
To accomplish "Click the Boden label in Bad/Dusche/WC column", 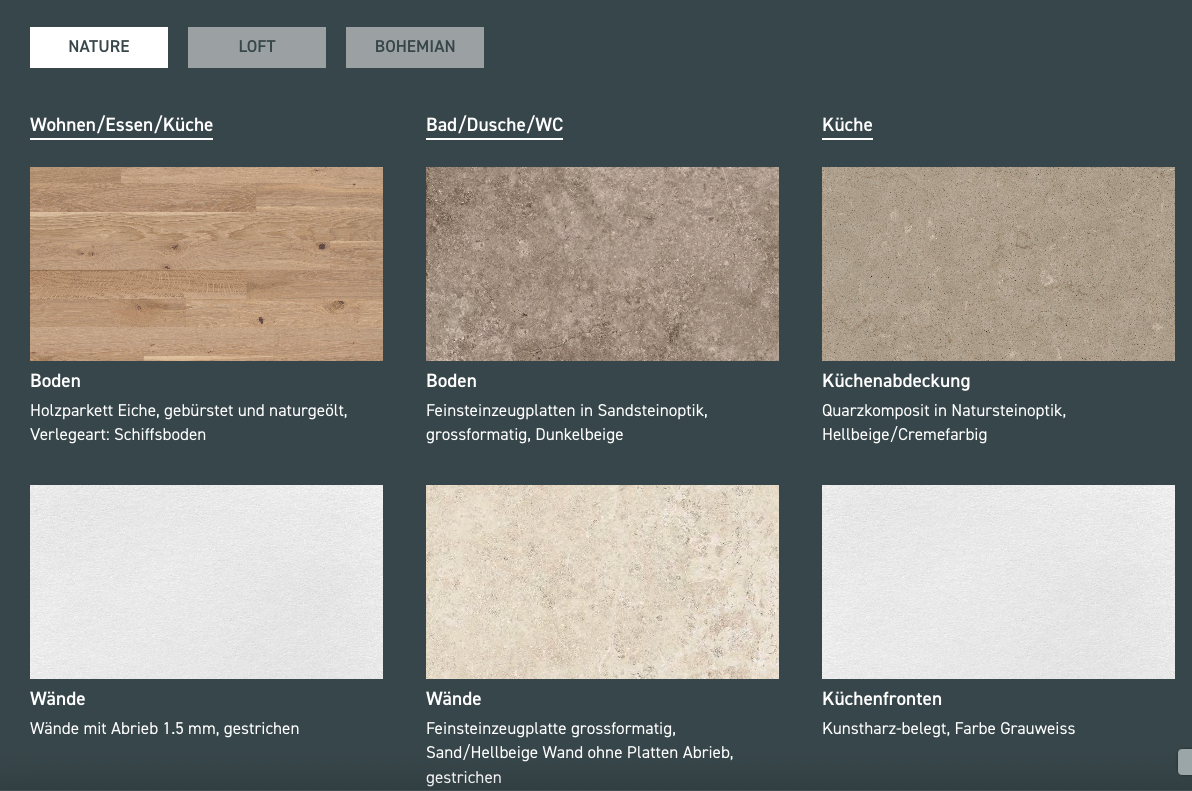I will click(x=451, y=381).
